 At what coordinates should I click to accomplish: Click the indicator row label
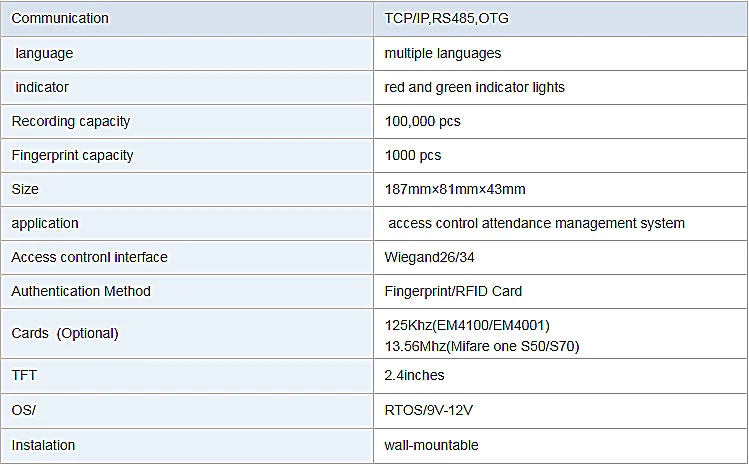click(42, 87)
